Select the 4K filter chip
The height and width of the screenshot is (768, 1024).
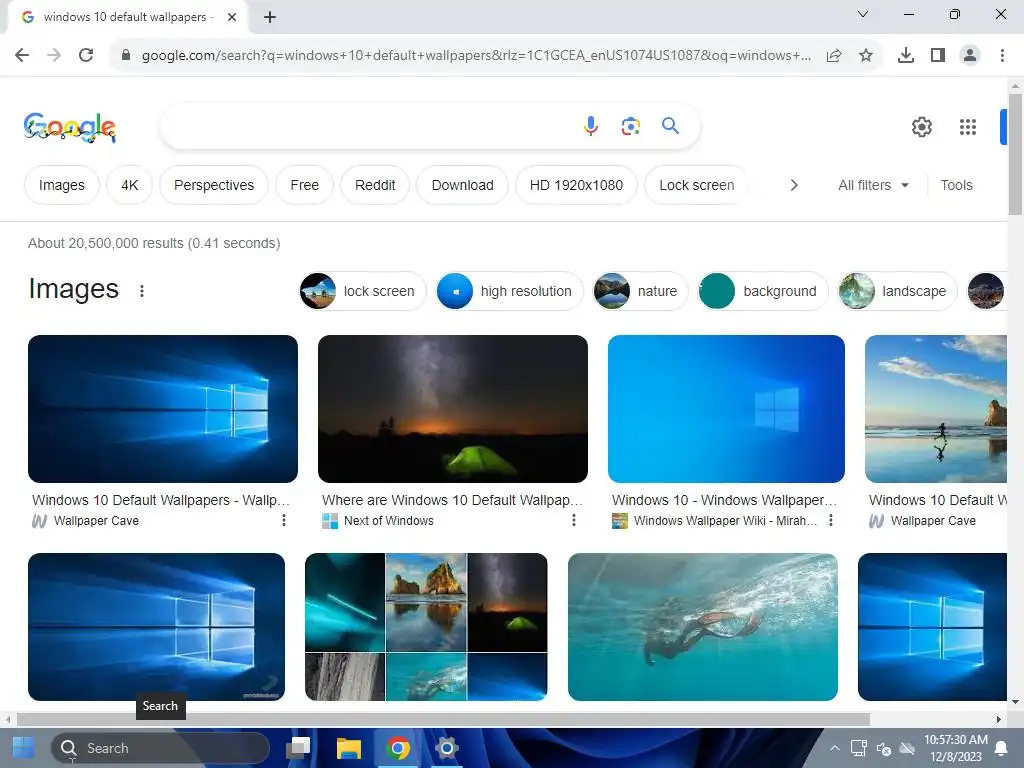click(129, 185)
